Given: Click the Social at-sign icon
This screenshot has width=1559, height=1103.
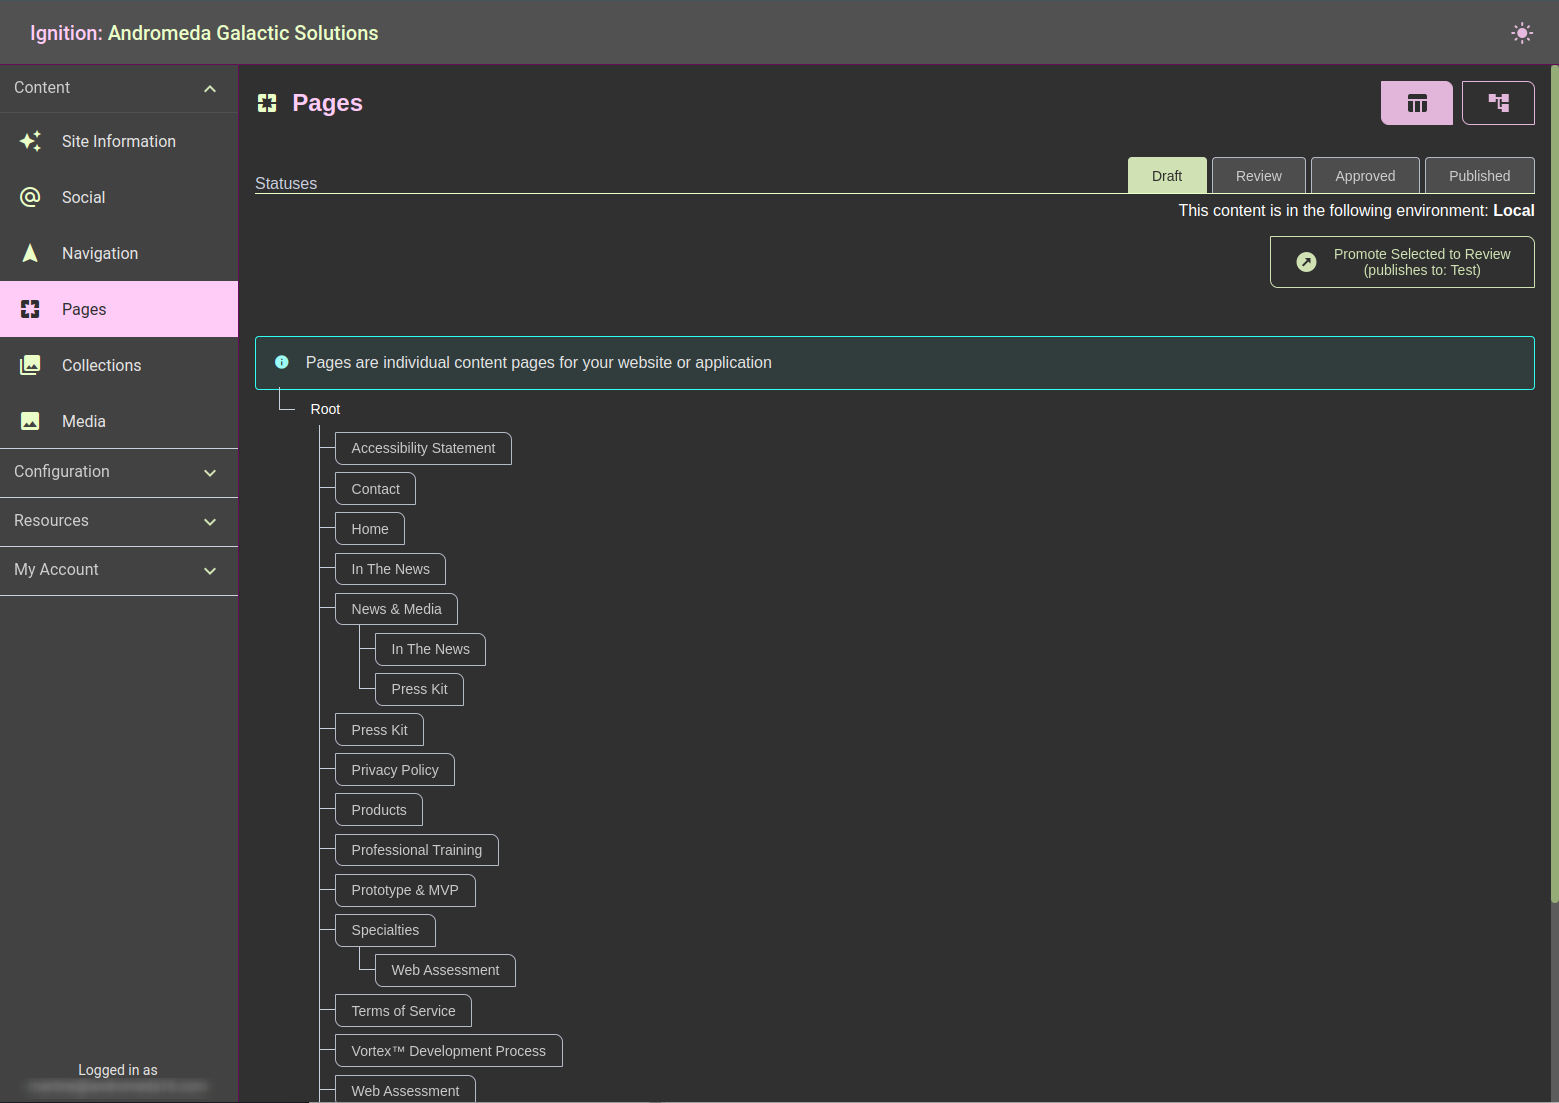Looking at the screenshot, I should tap(31, 197).
